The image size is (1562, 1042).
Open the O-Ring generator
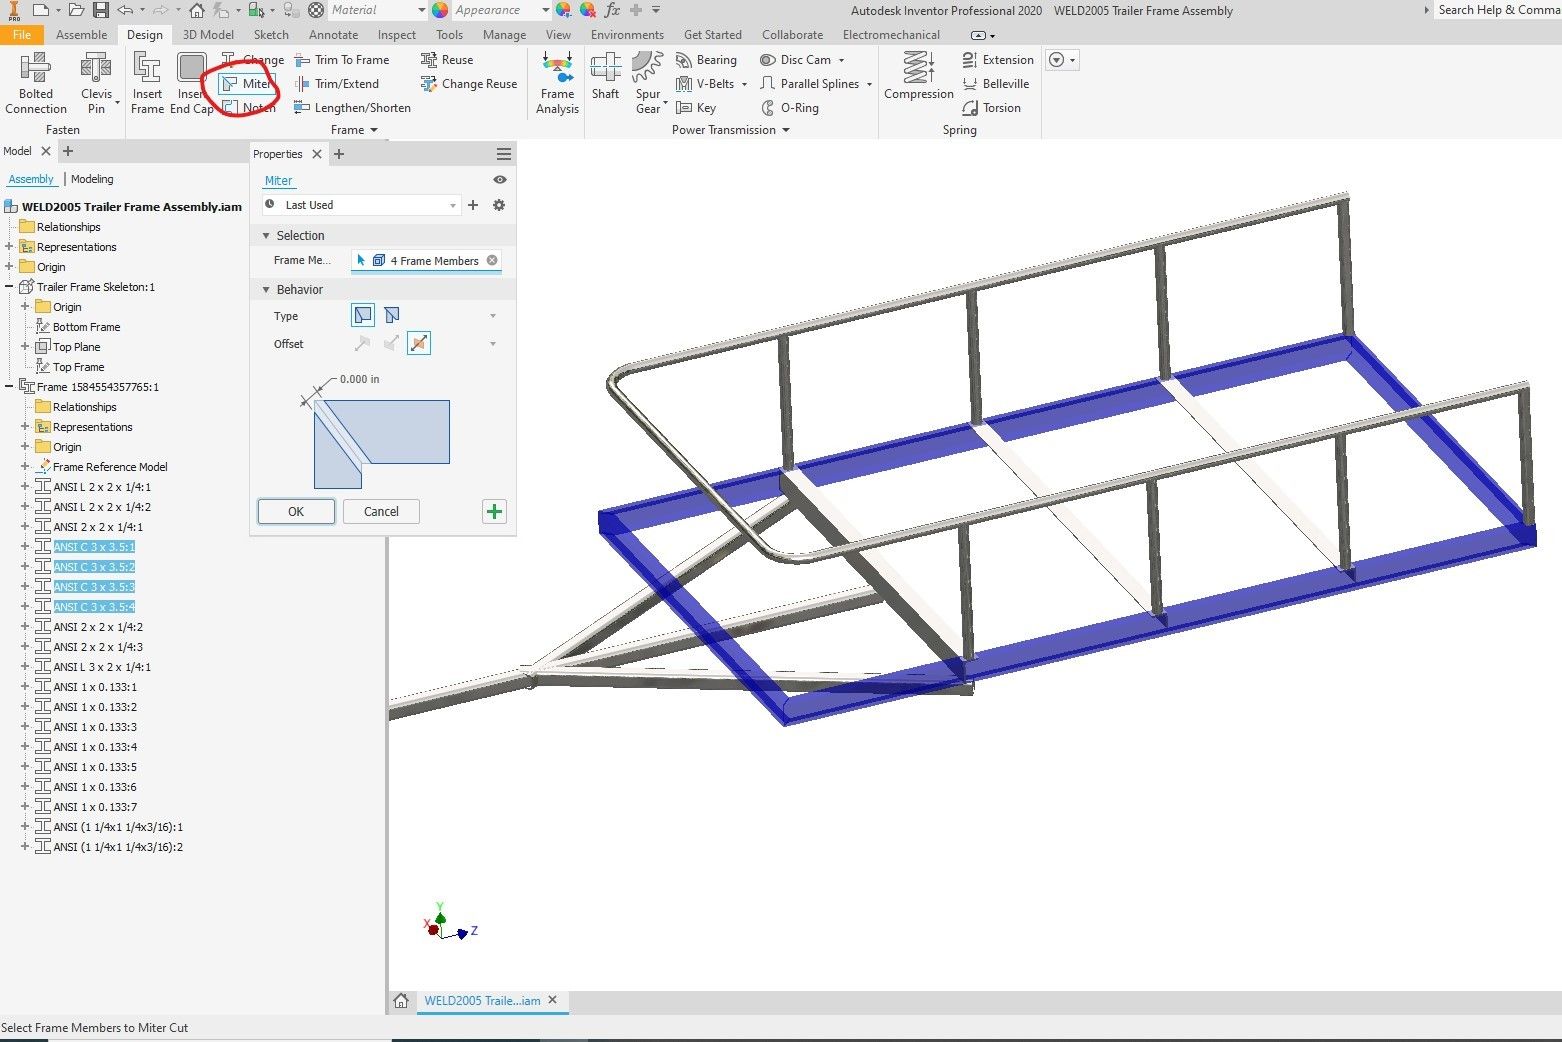pos(789,108)
